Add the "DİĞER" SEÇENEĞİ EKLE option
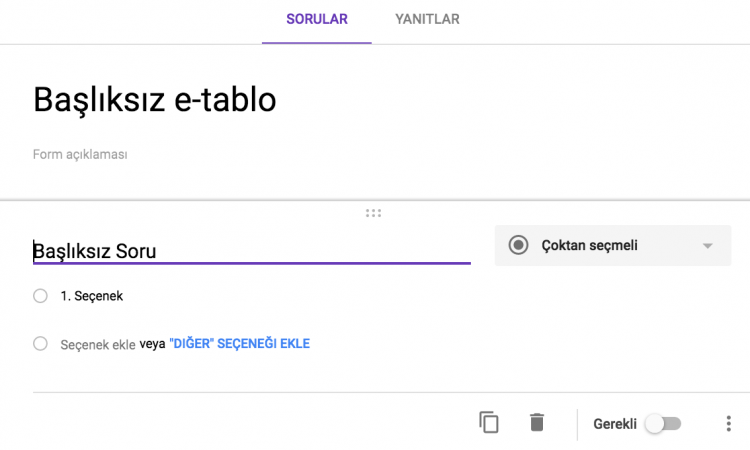Viewport: 750px width, 450px height. [x=240, y=343]
